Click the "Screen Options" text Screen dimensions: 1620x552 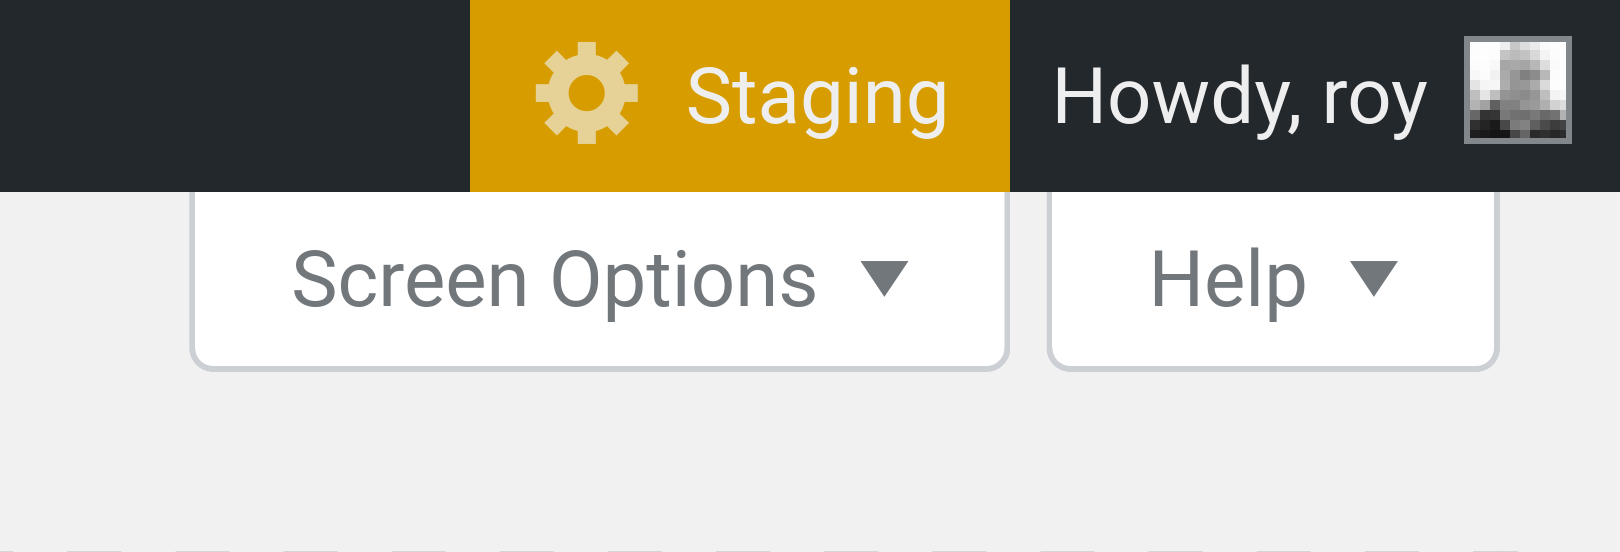(554, 281)
